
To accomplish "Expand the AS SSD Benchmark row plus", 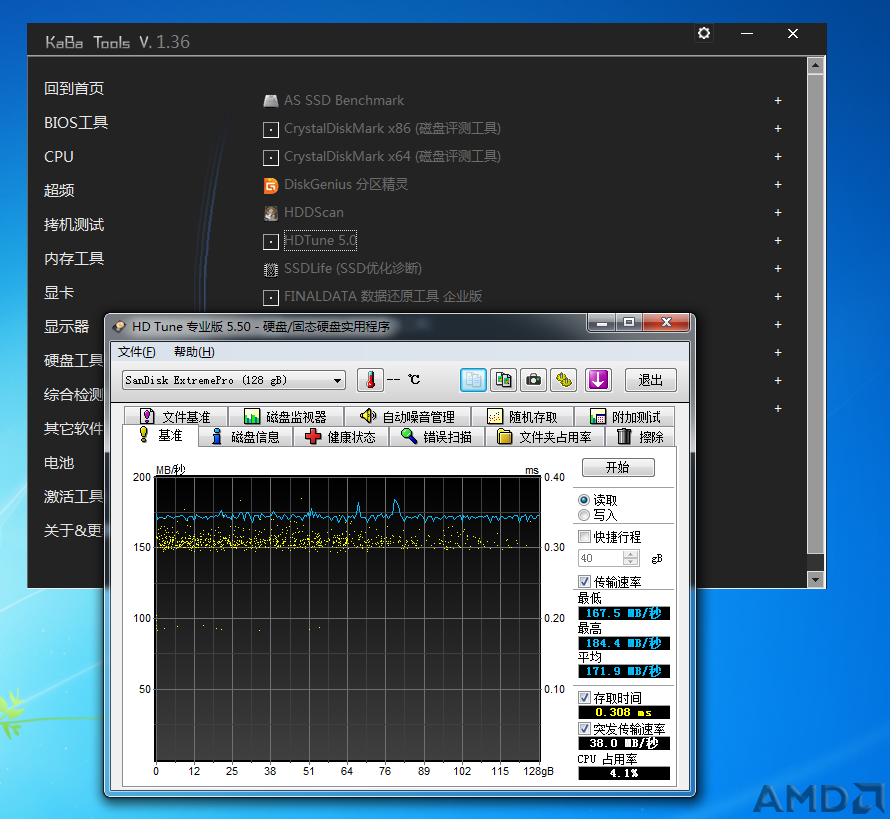I will [x=778, y=100].
